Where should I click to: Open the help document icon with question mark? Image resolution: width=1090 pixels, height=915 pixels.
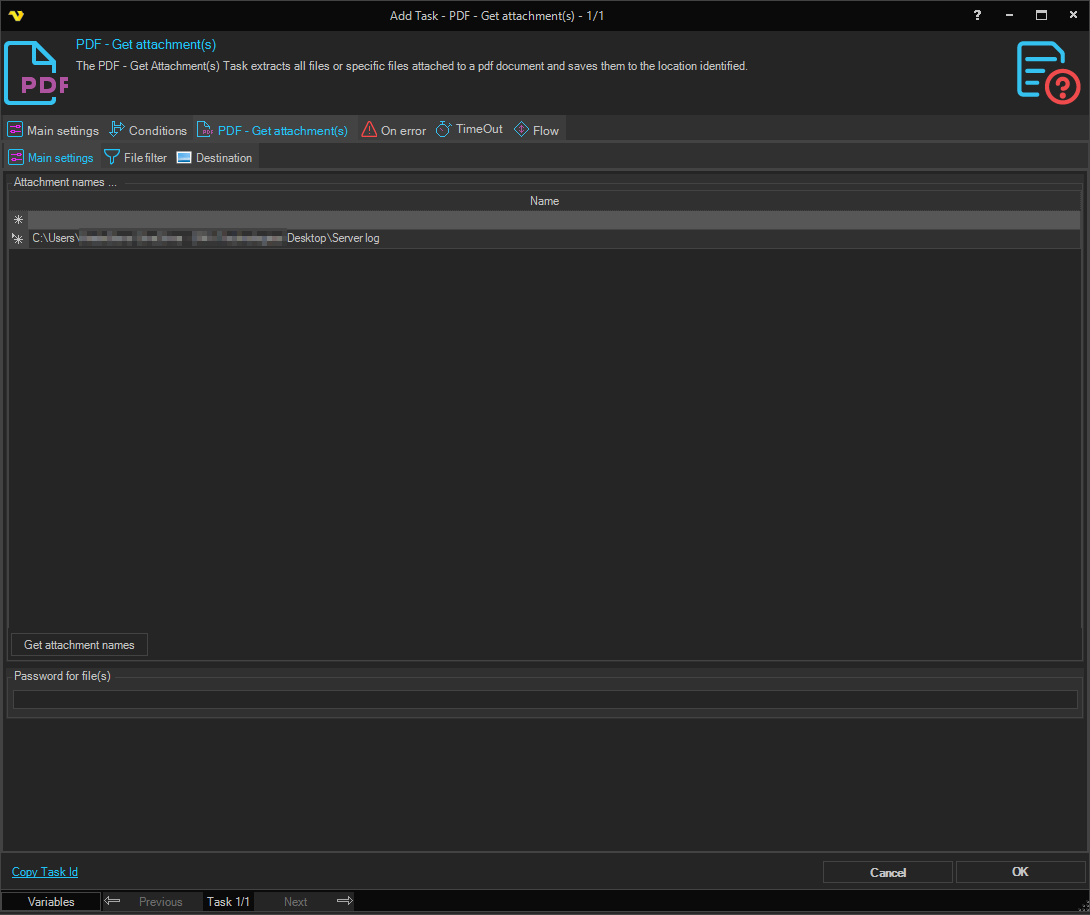[1047, 71]
